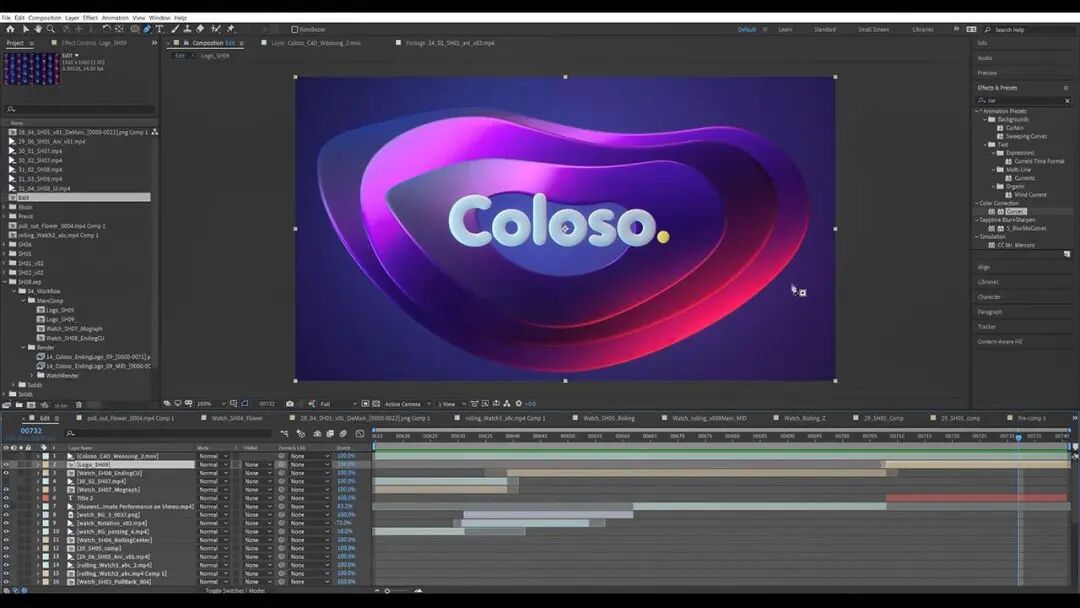This screenshot has height=608, width=1080.
Task: Select the Puppet Pin tool
Action: pyautogui.click(x=231, y=29)
